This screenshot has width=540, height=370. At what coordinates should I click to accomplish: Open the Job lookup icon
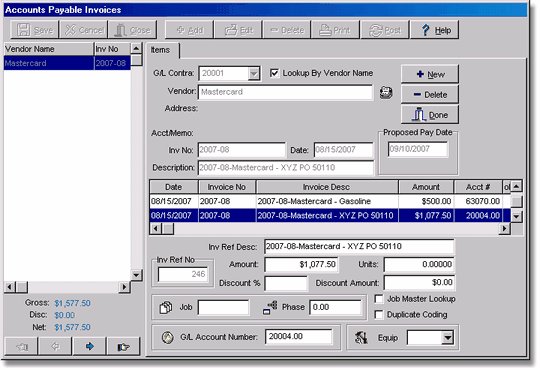pyautogui.click(x=166, y=307)
